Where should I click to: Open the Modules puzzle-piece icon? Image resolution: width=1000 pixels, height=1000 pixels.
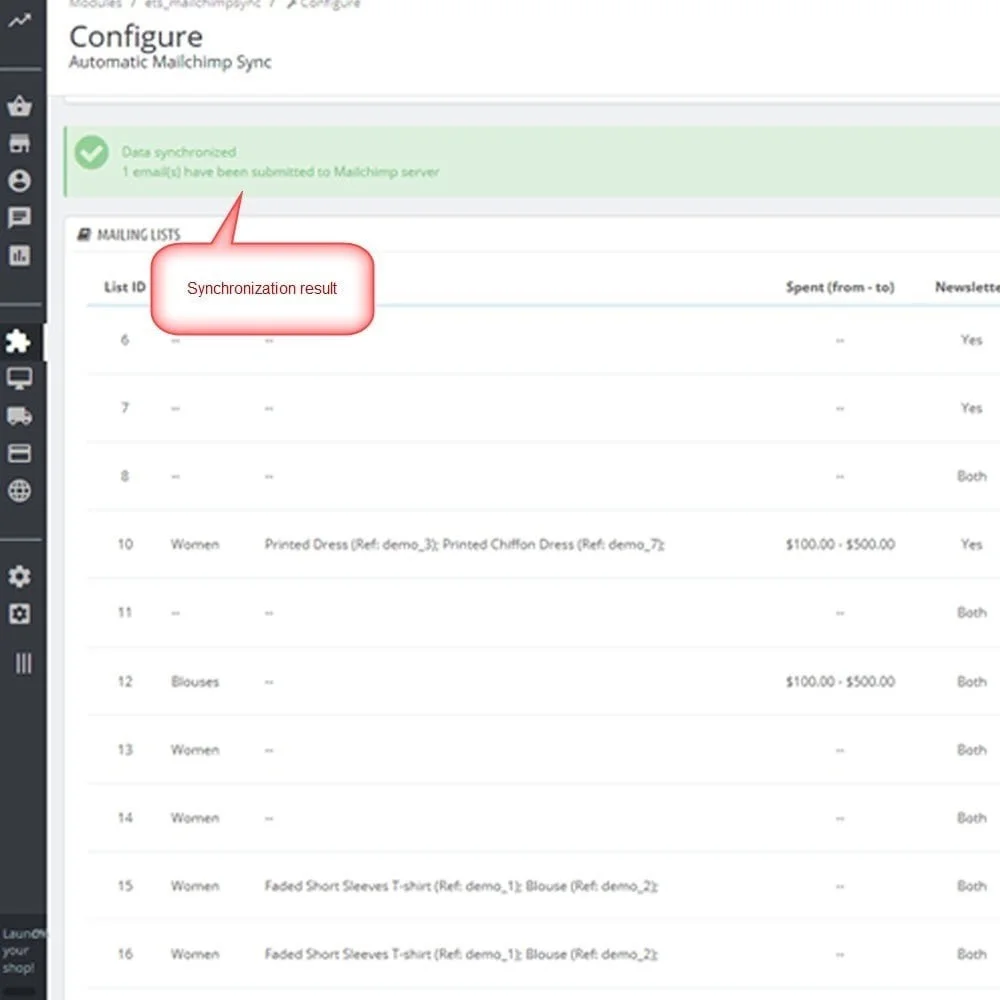click(20, 342)
